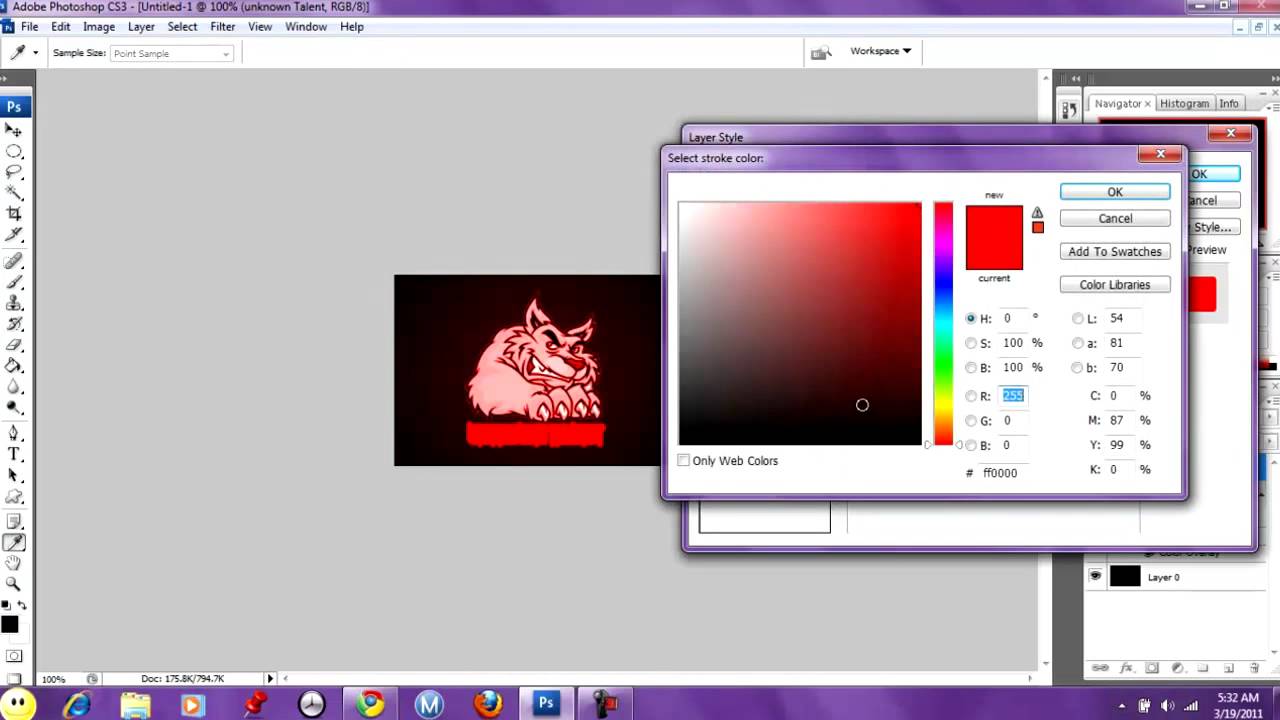Toggle visibility of Layer 0
This screenshot has height=720, width=1280.
pos(1095,577)
